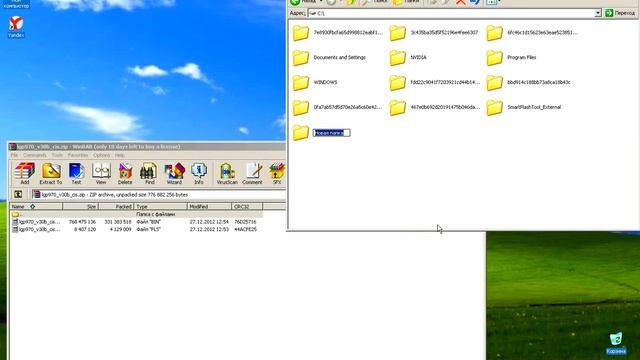640x360 pixels.
Task: Select the Documents and Settings folder
Action: point(329,58)
